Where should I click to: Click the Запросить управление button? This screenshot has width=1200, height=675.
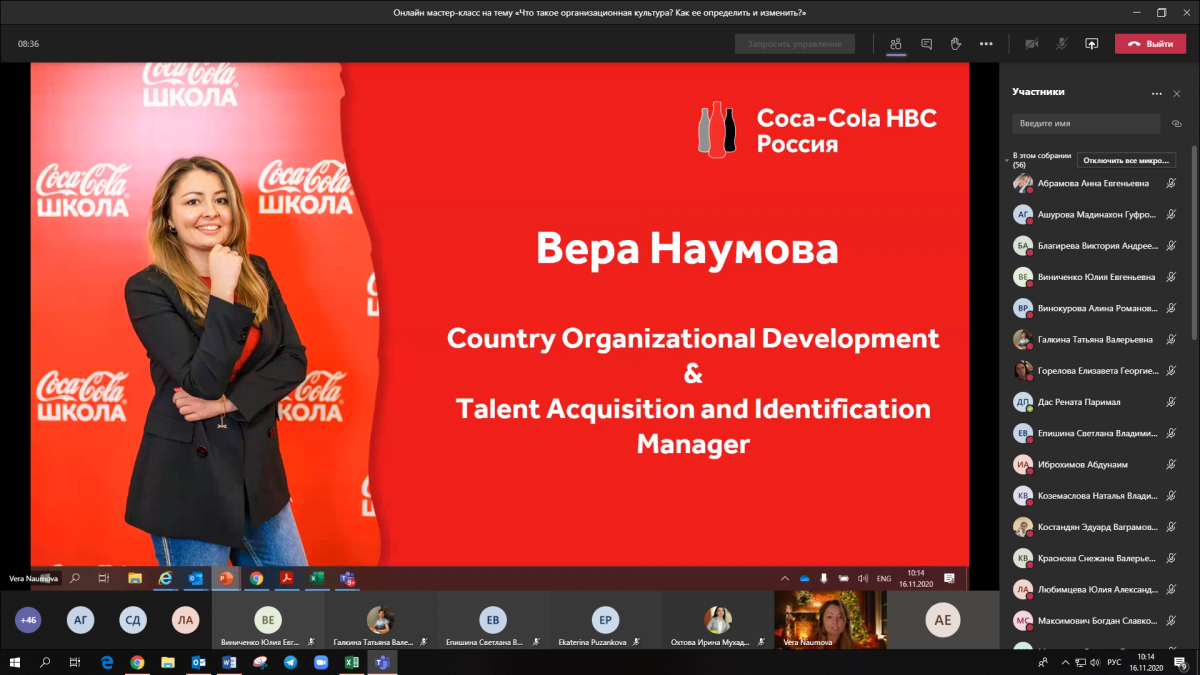click(795, 44)
